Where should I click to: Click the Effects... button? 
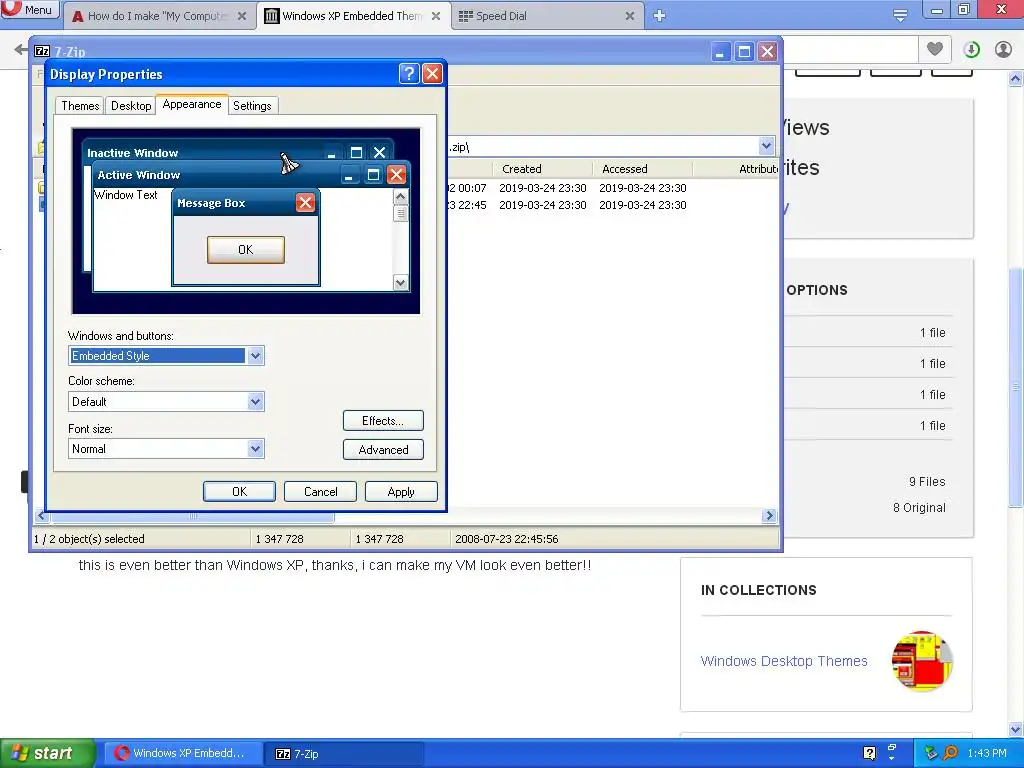point(383,421)
